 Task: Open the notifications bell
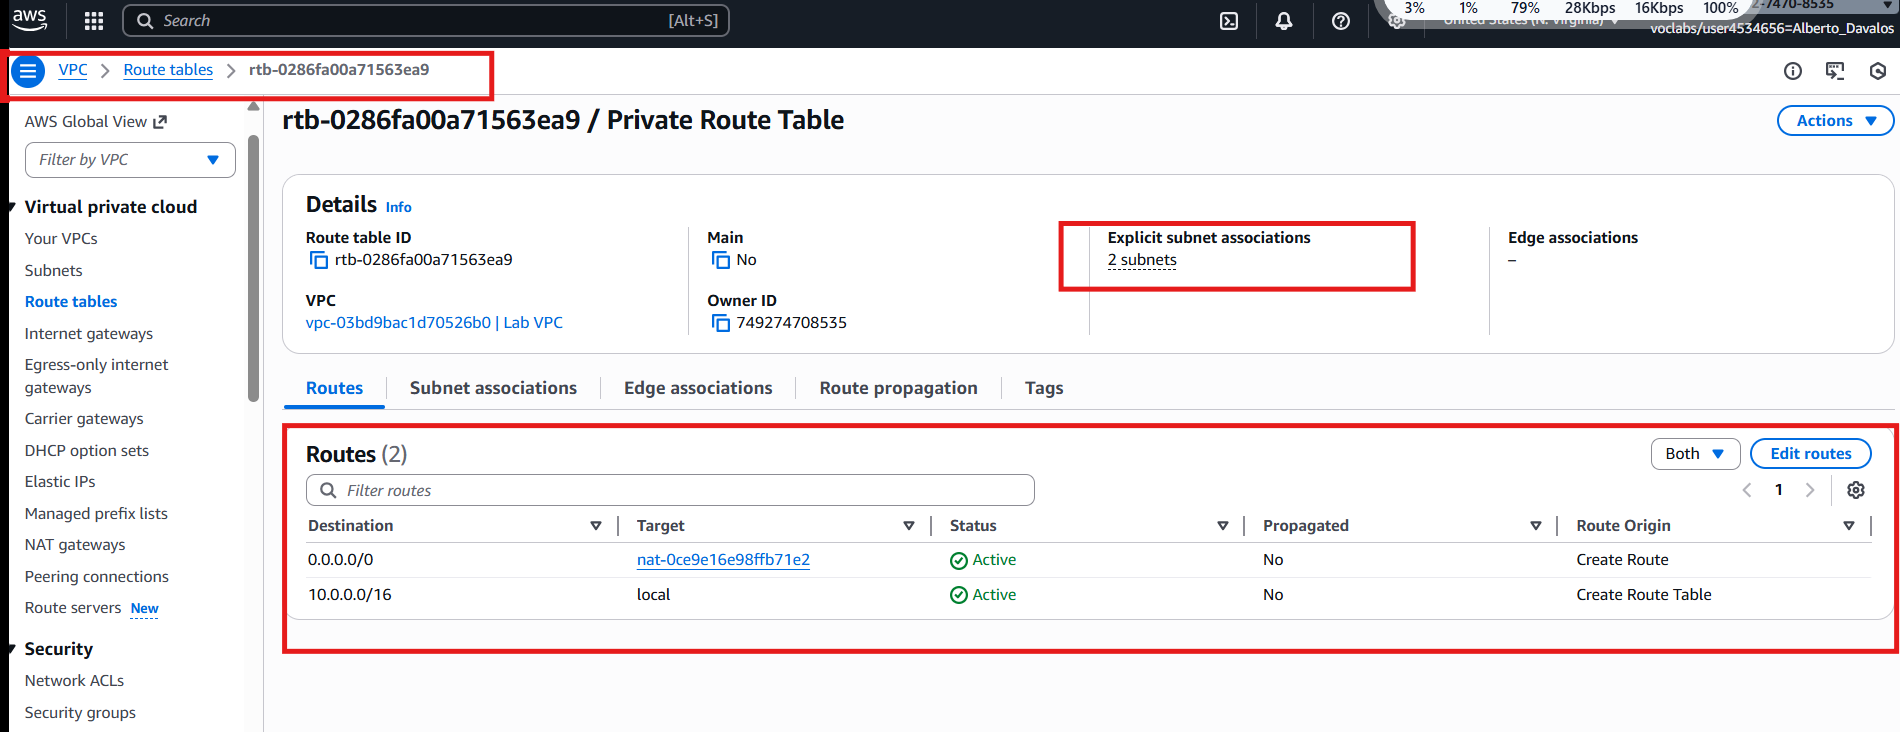click(x=1284, y=21)
